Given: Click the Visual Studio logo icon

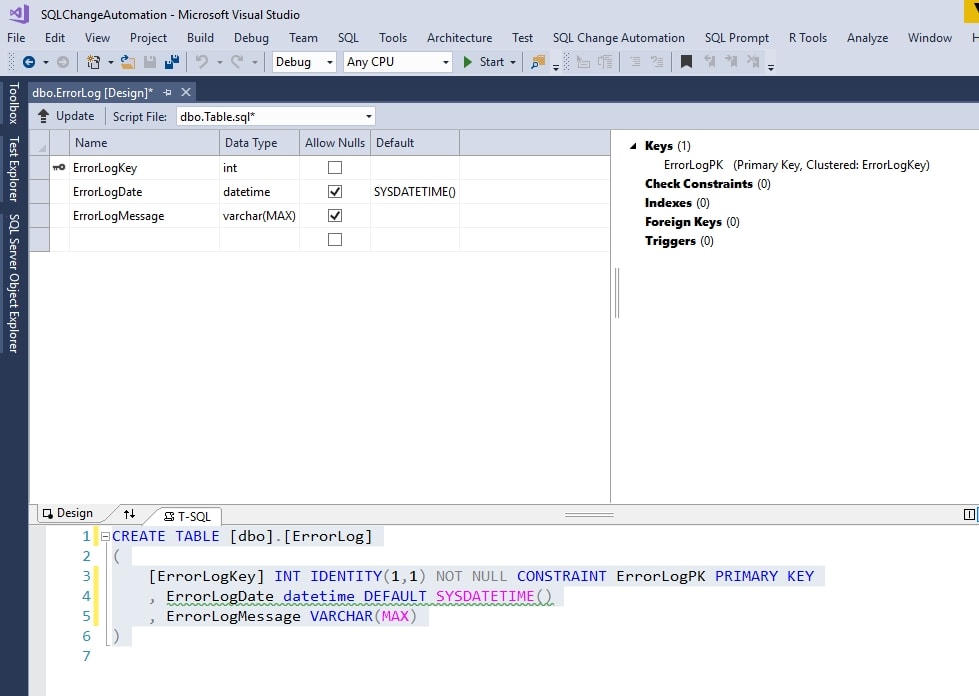Looking at the screenshot, I should [19, 14].
